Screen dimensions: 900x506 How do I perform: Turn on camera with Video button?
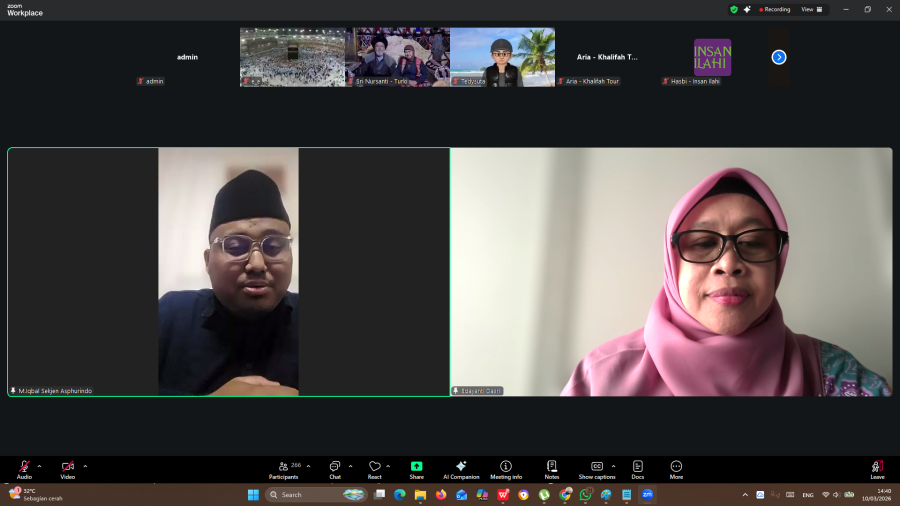tap(67, 467)
